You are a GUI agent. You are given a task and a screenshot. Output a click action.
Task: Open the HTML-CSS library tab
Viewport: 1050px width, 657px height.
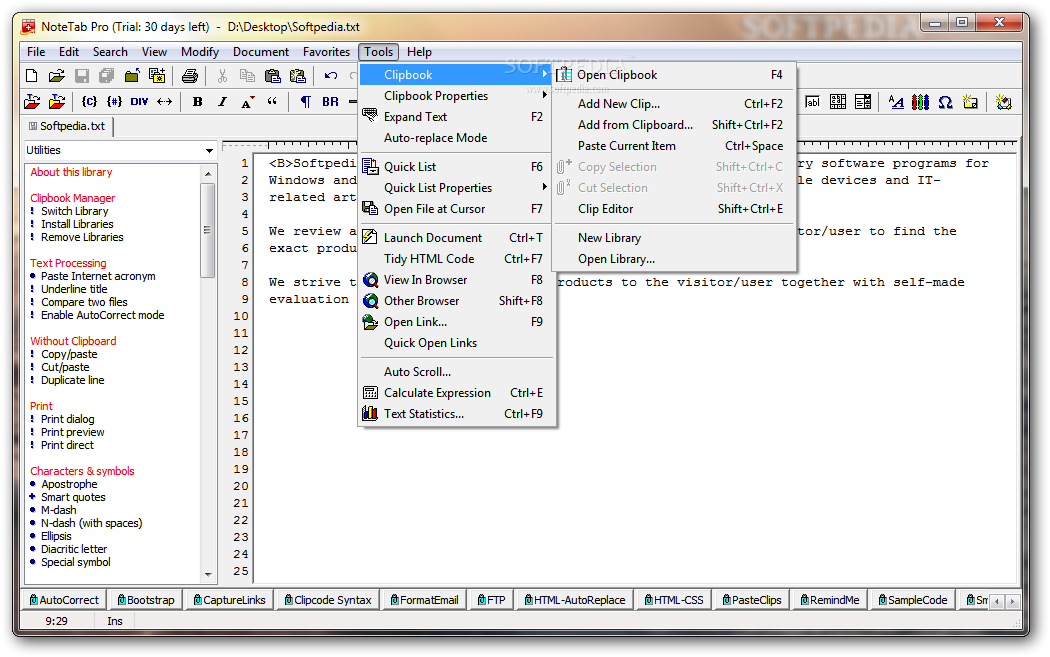pyautogui.click(x=674, y=600)
